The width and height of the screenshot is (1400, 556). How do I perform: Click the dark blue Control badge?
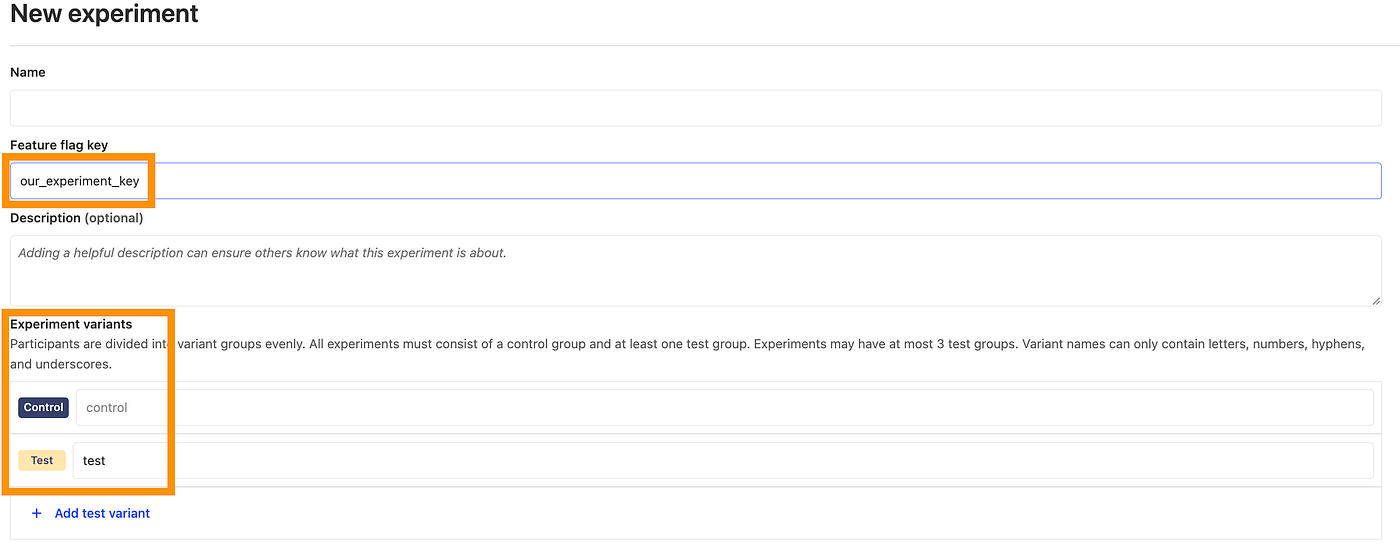click(44, 407)
